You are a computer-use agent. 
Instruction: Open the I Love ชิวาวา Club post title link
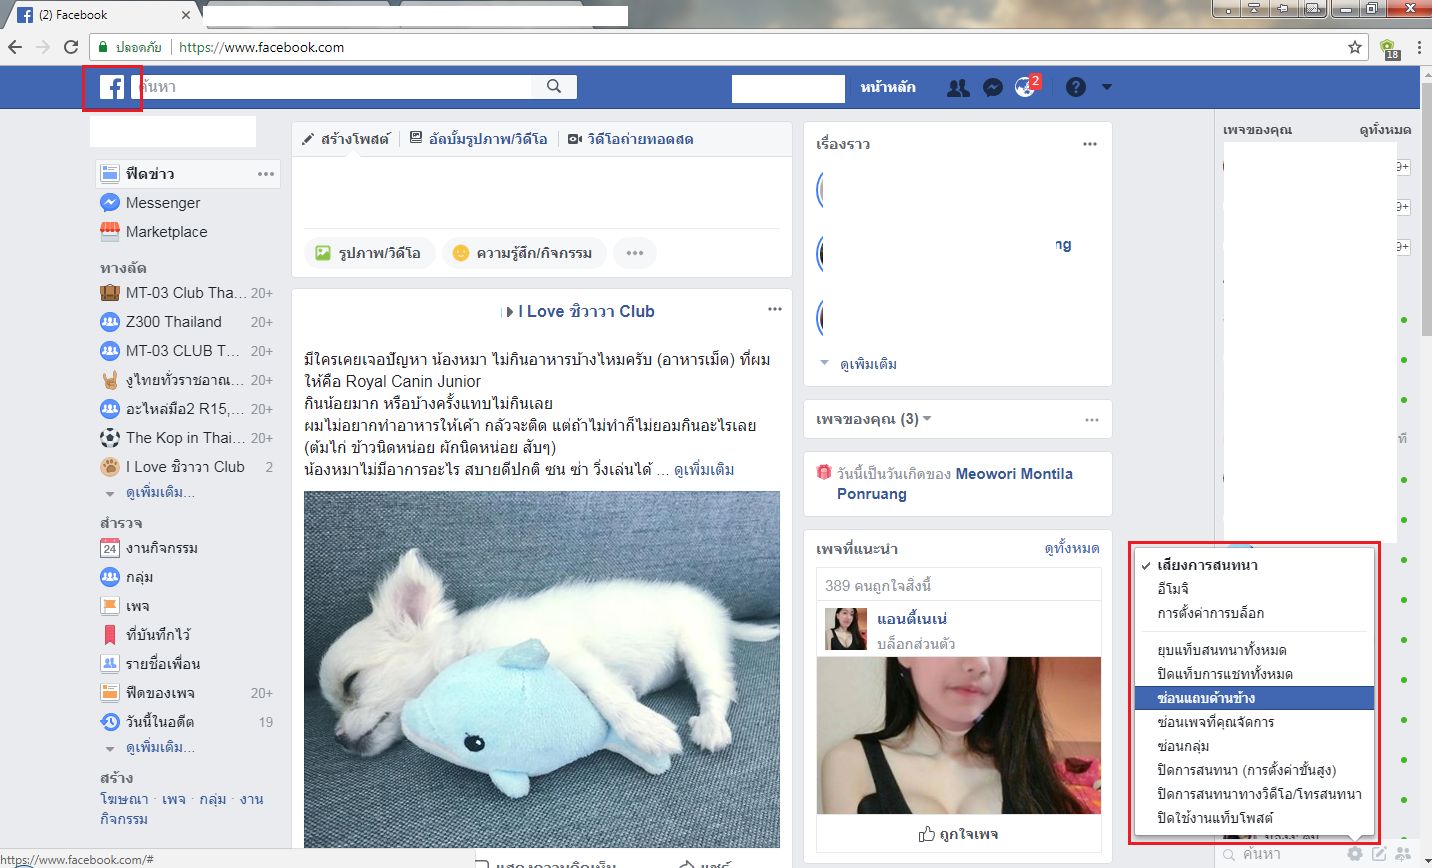coord(586,311)
